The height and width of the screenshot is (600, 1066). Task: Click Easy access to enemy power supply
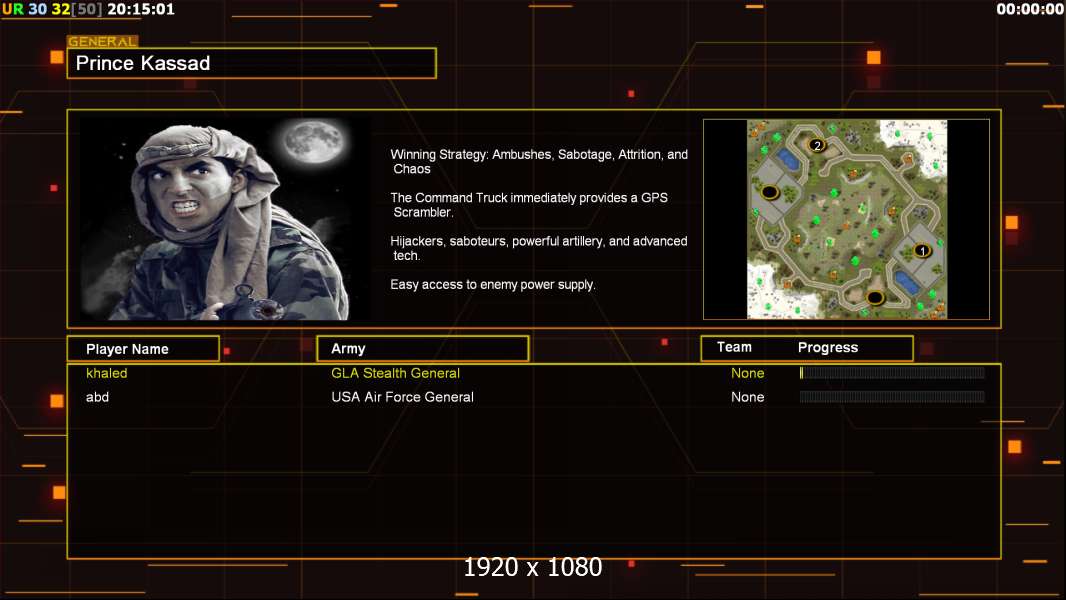[x=493, y=285]
